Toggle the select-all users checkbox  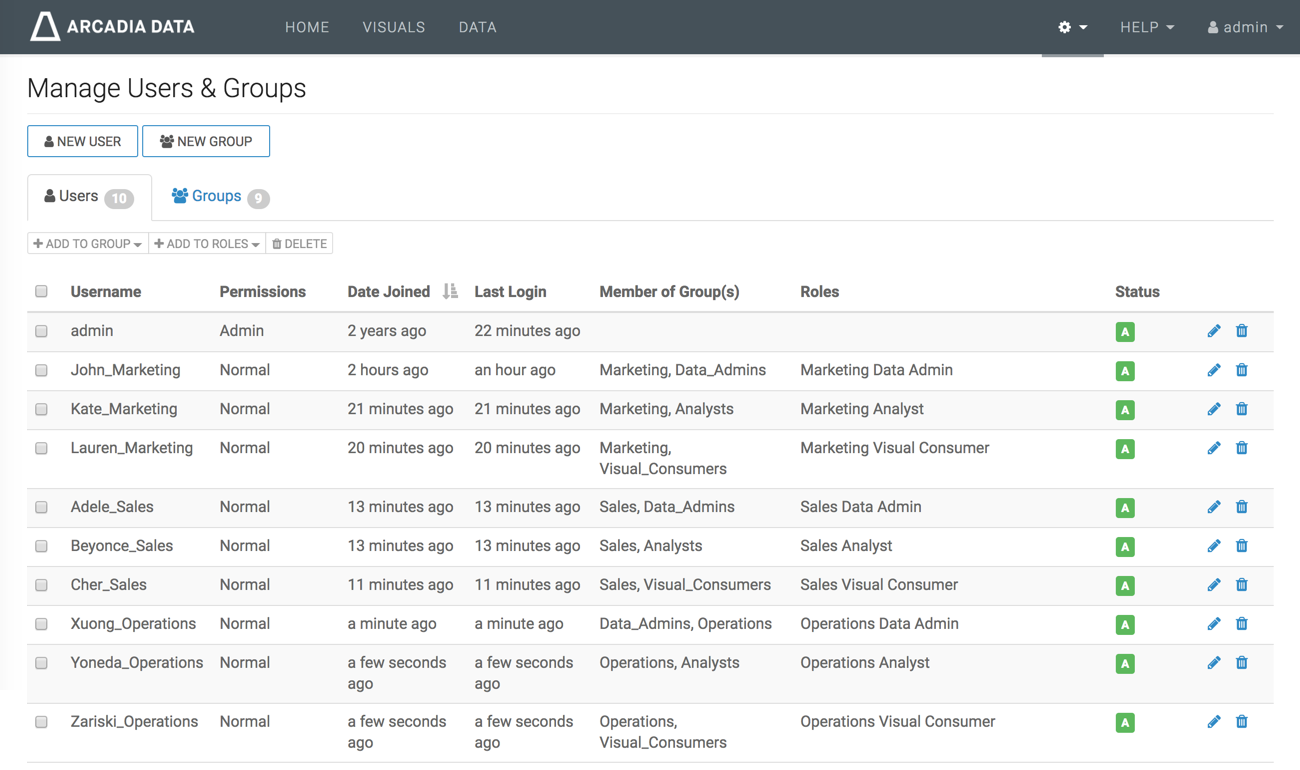point(41,292)
